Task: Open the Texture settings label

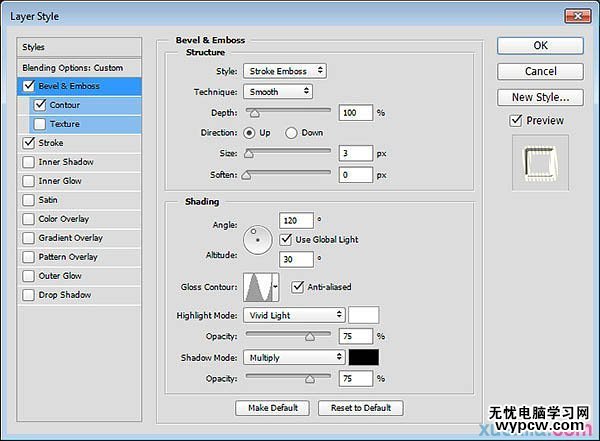Action: (x=65, y=124)
